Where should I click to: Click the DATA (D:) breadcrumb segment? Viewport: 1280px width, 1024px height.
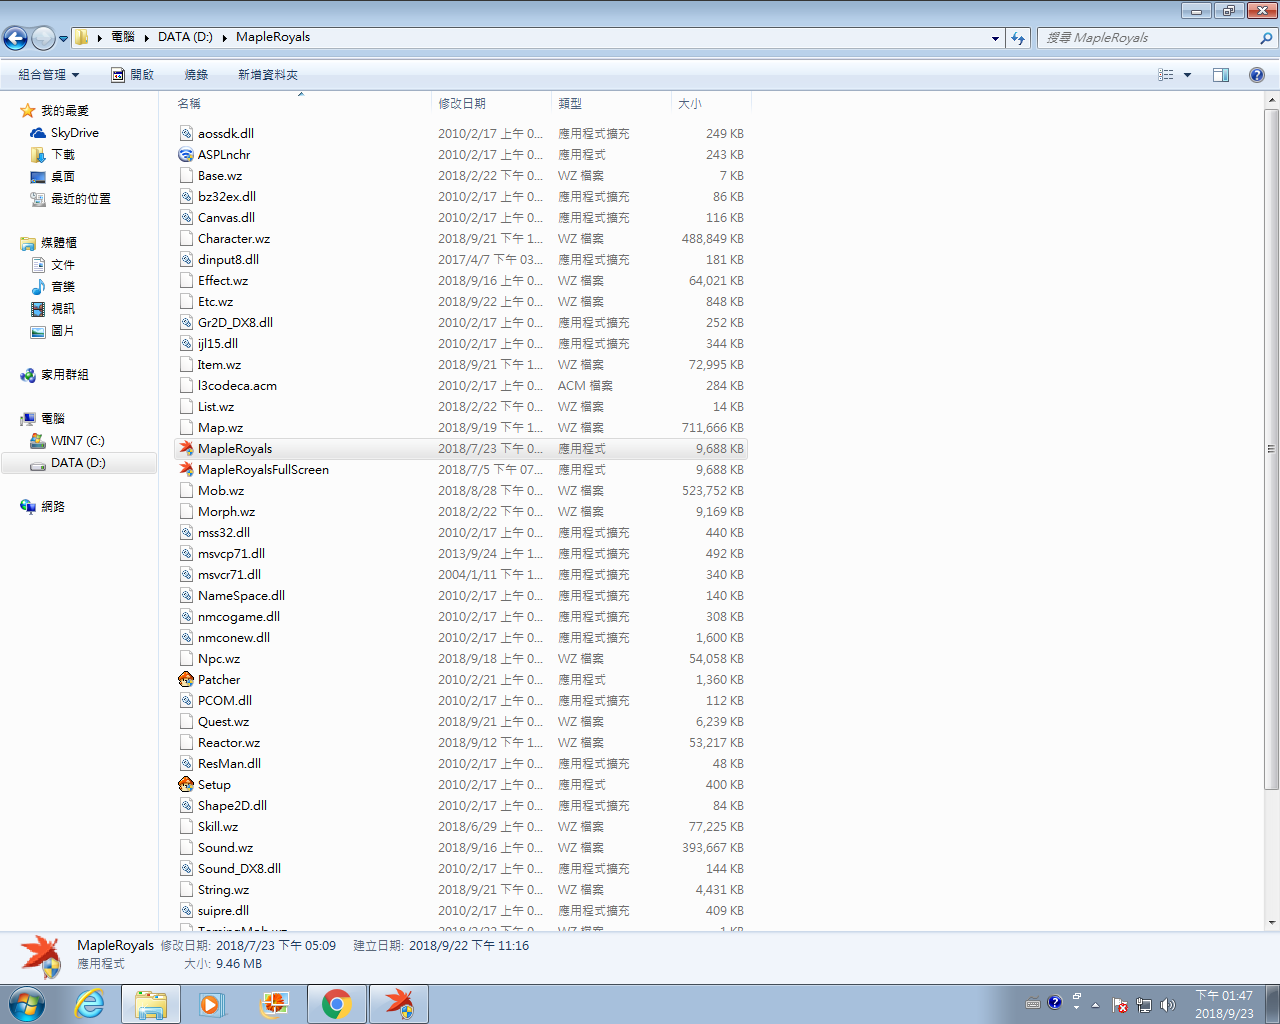click(185, 37)
